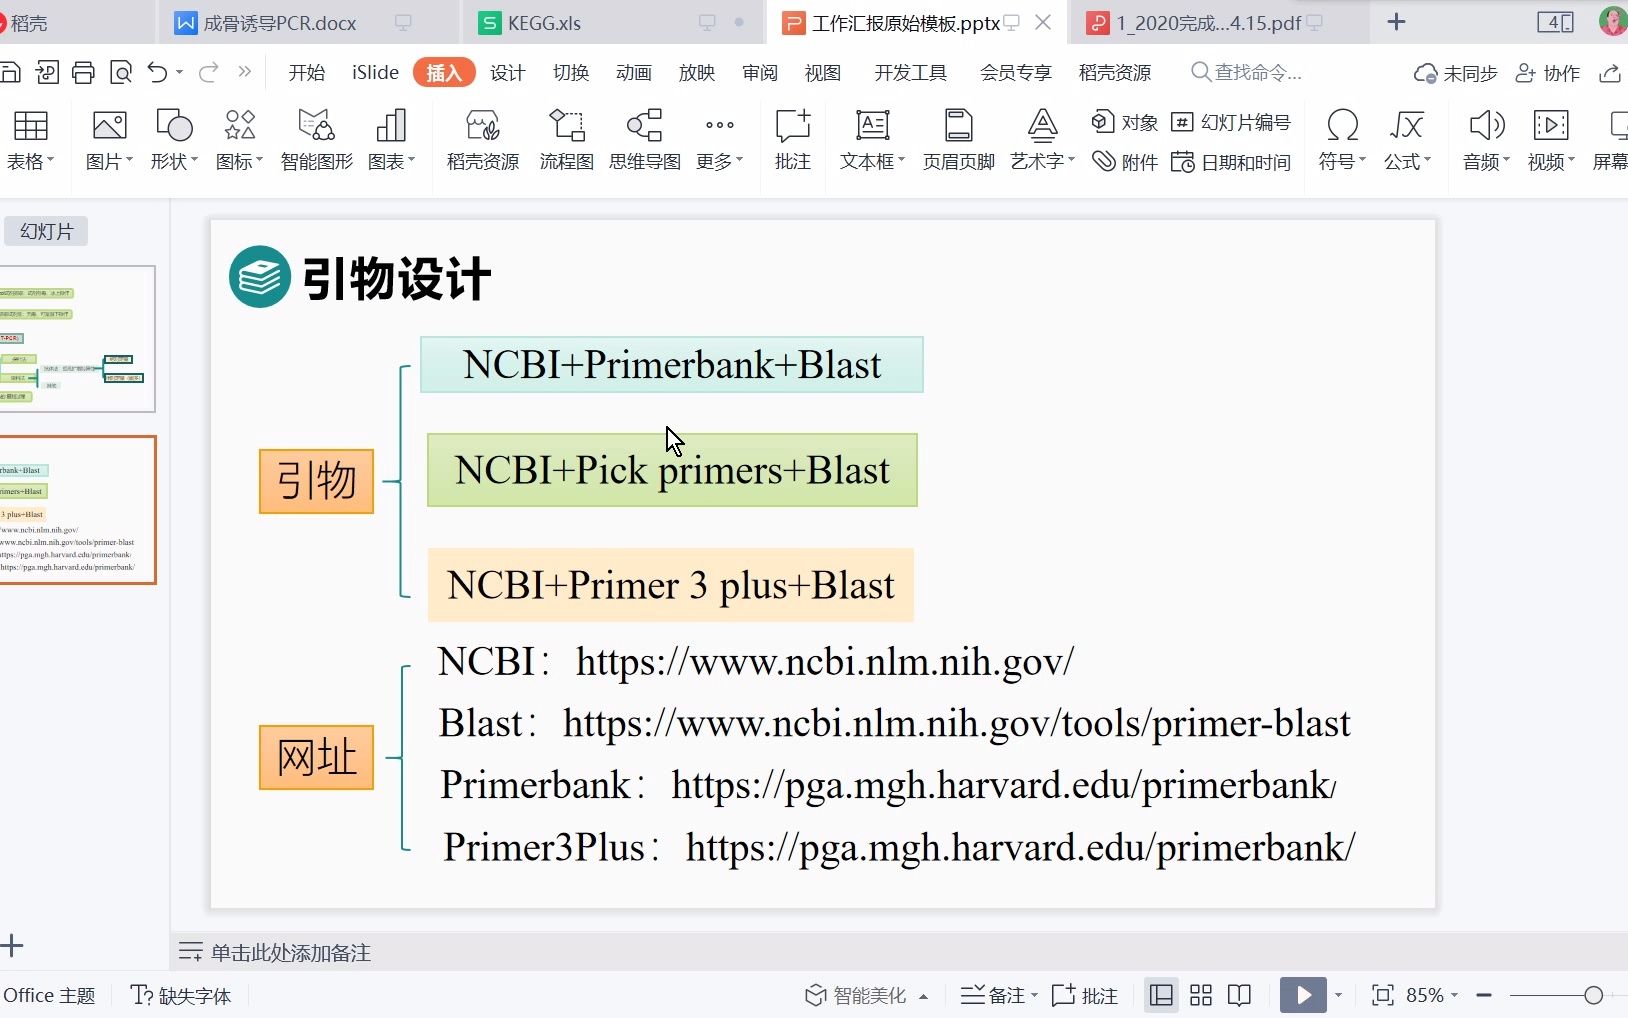
Task: Open 更多 more insert options
Action: click(720, 140)
